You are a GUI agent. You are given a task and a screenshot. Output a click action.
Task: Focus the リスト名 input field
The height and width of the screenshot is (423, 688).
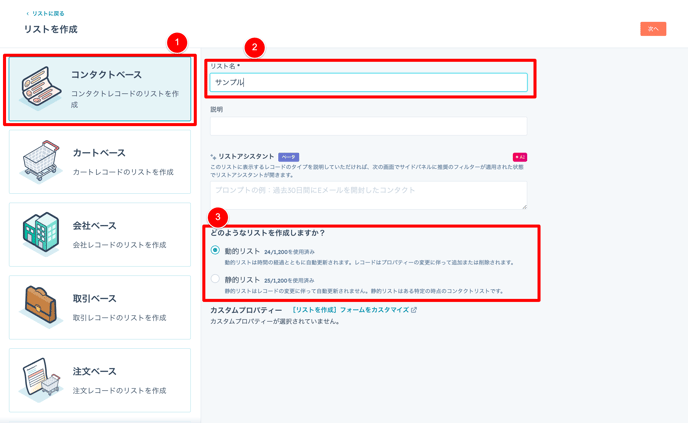[x=369, y=82]
